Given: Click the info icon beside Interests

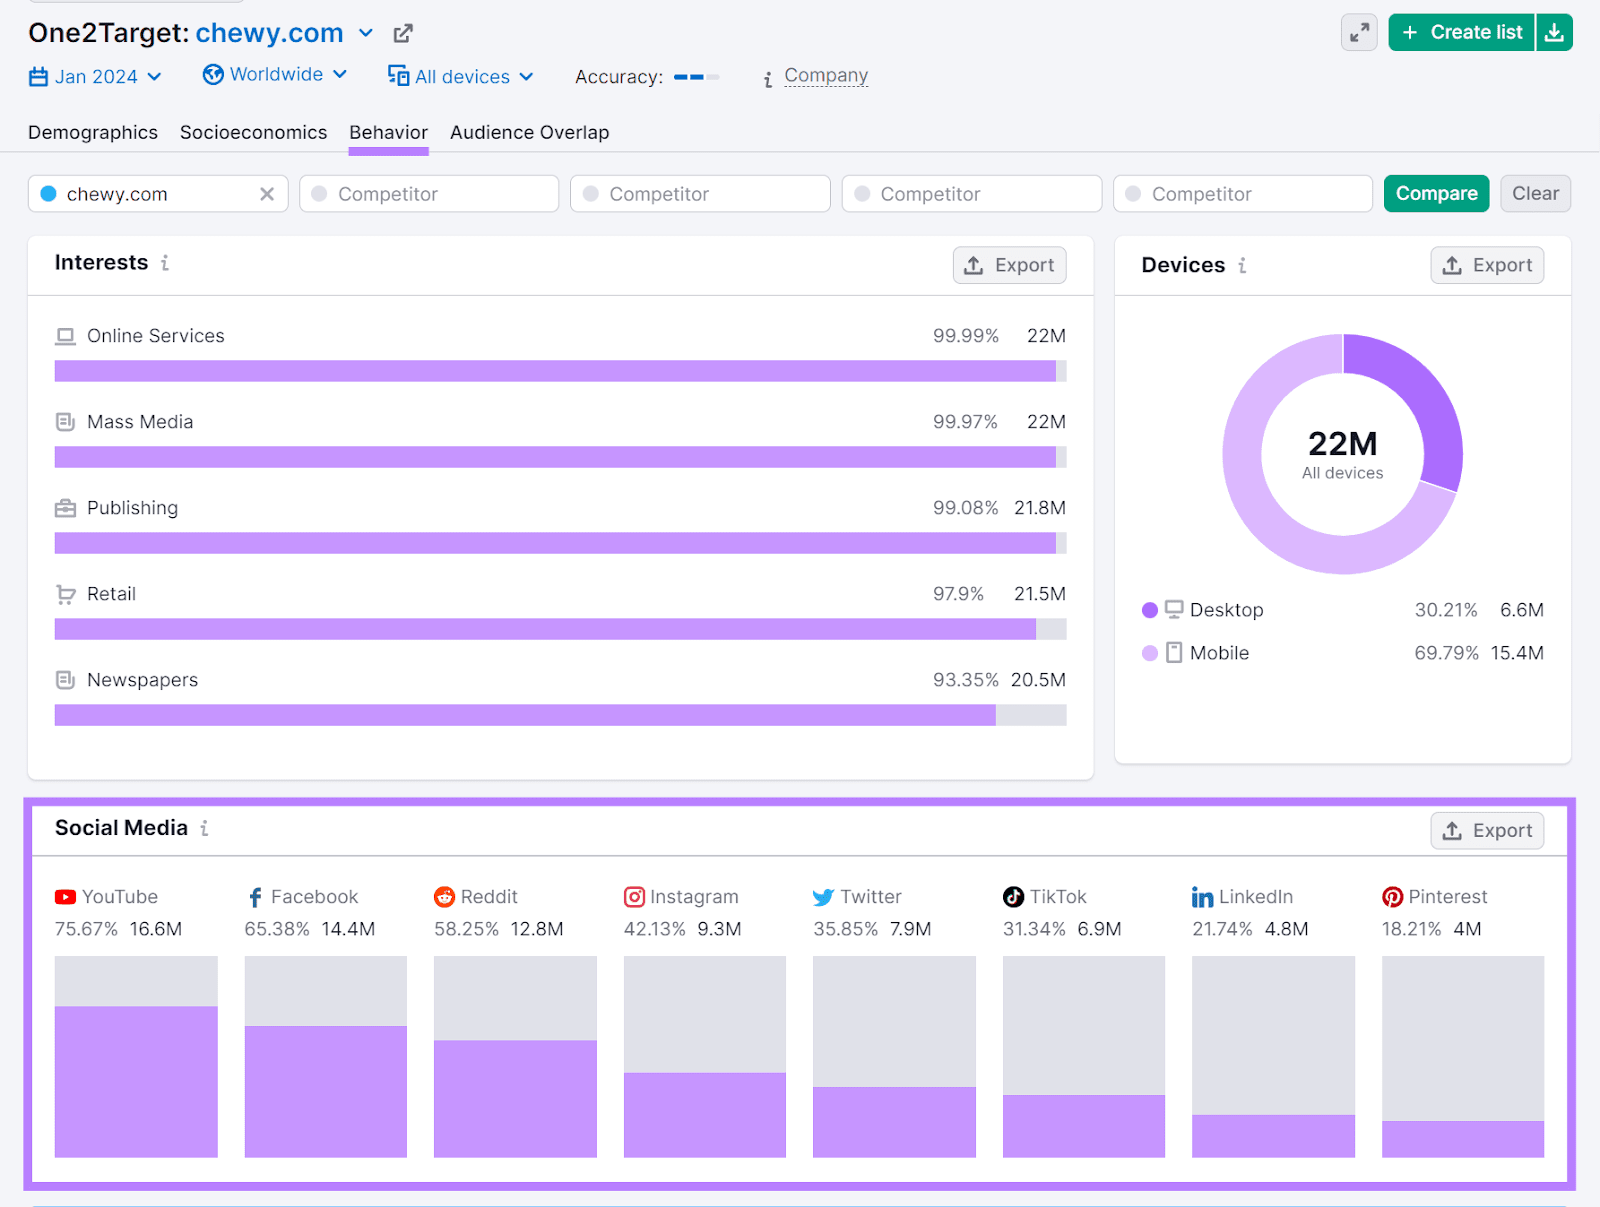Looking at the screenshot, I should tap(164, 263).
